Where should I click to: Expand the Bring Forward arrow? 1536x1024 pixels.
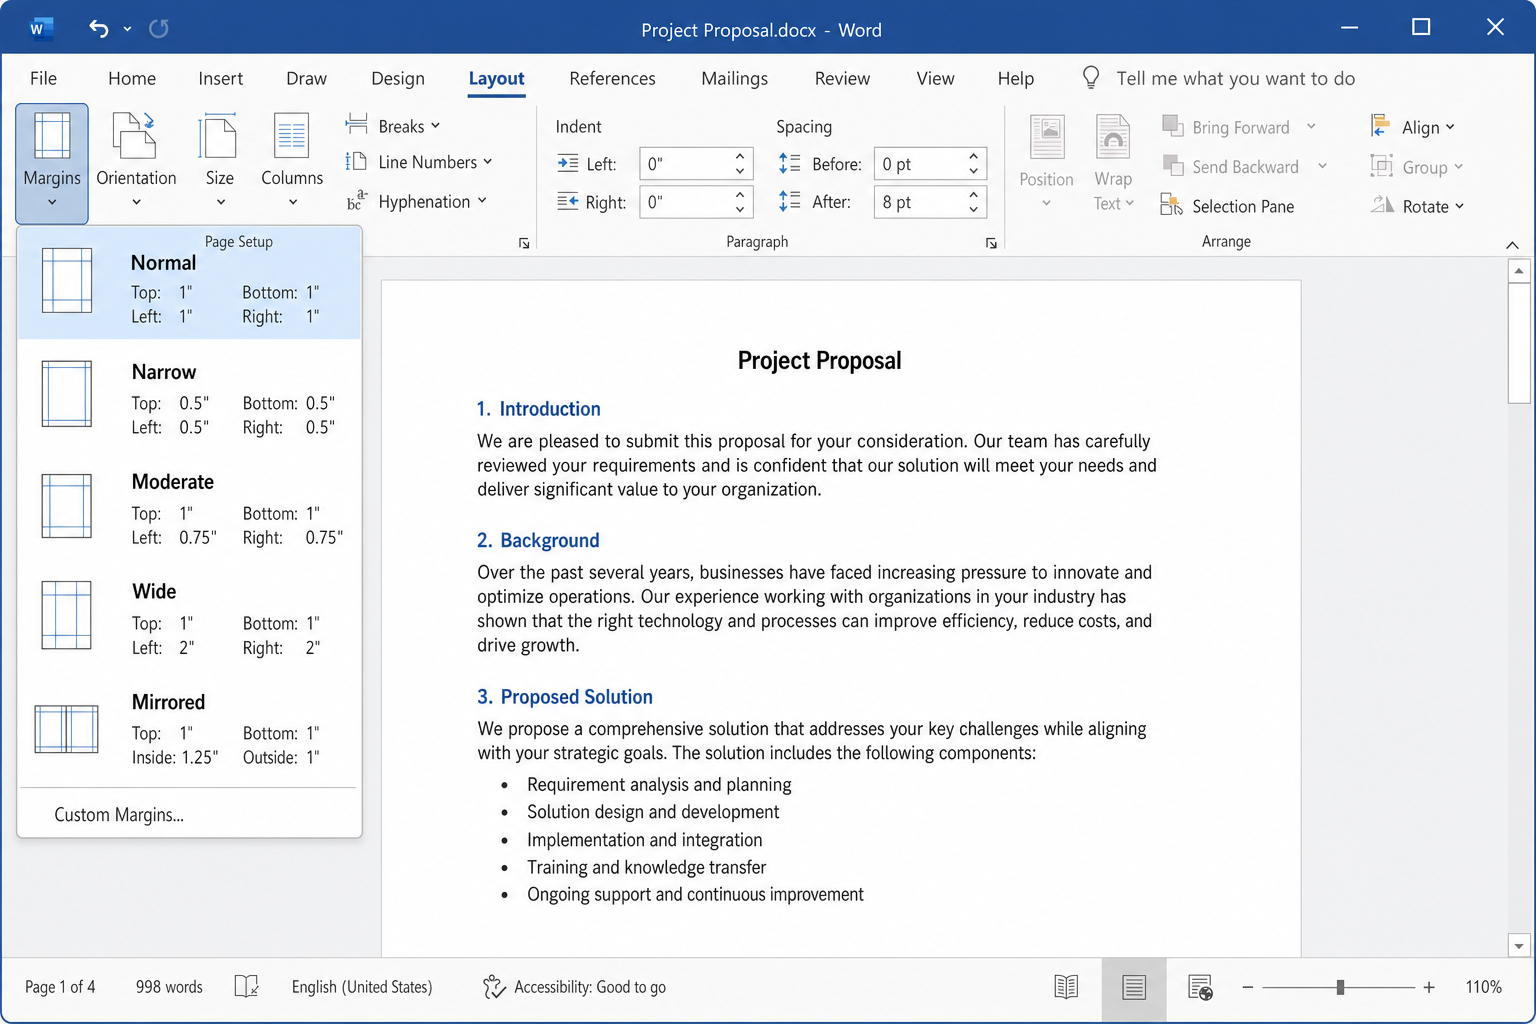tap(1311, 127)
